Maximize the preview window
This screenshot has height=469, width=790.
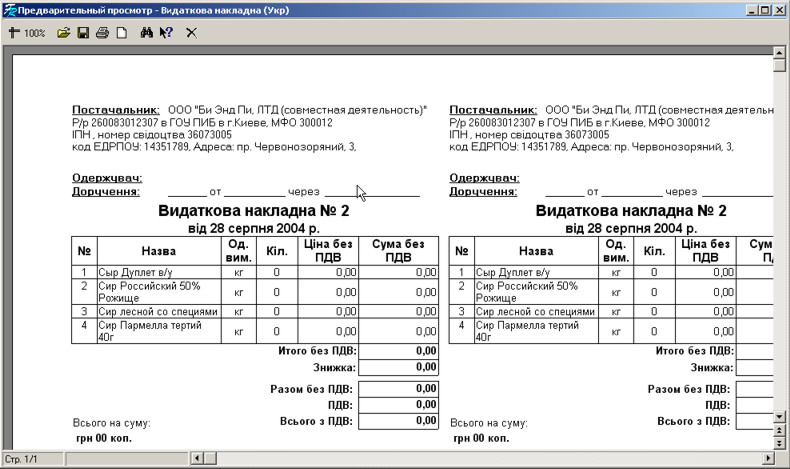[x=764, y=9]
